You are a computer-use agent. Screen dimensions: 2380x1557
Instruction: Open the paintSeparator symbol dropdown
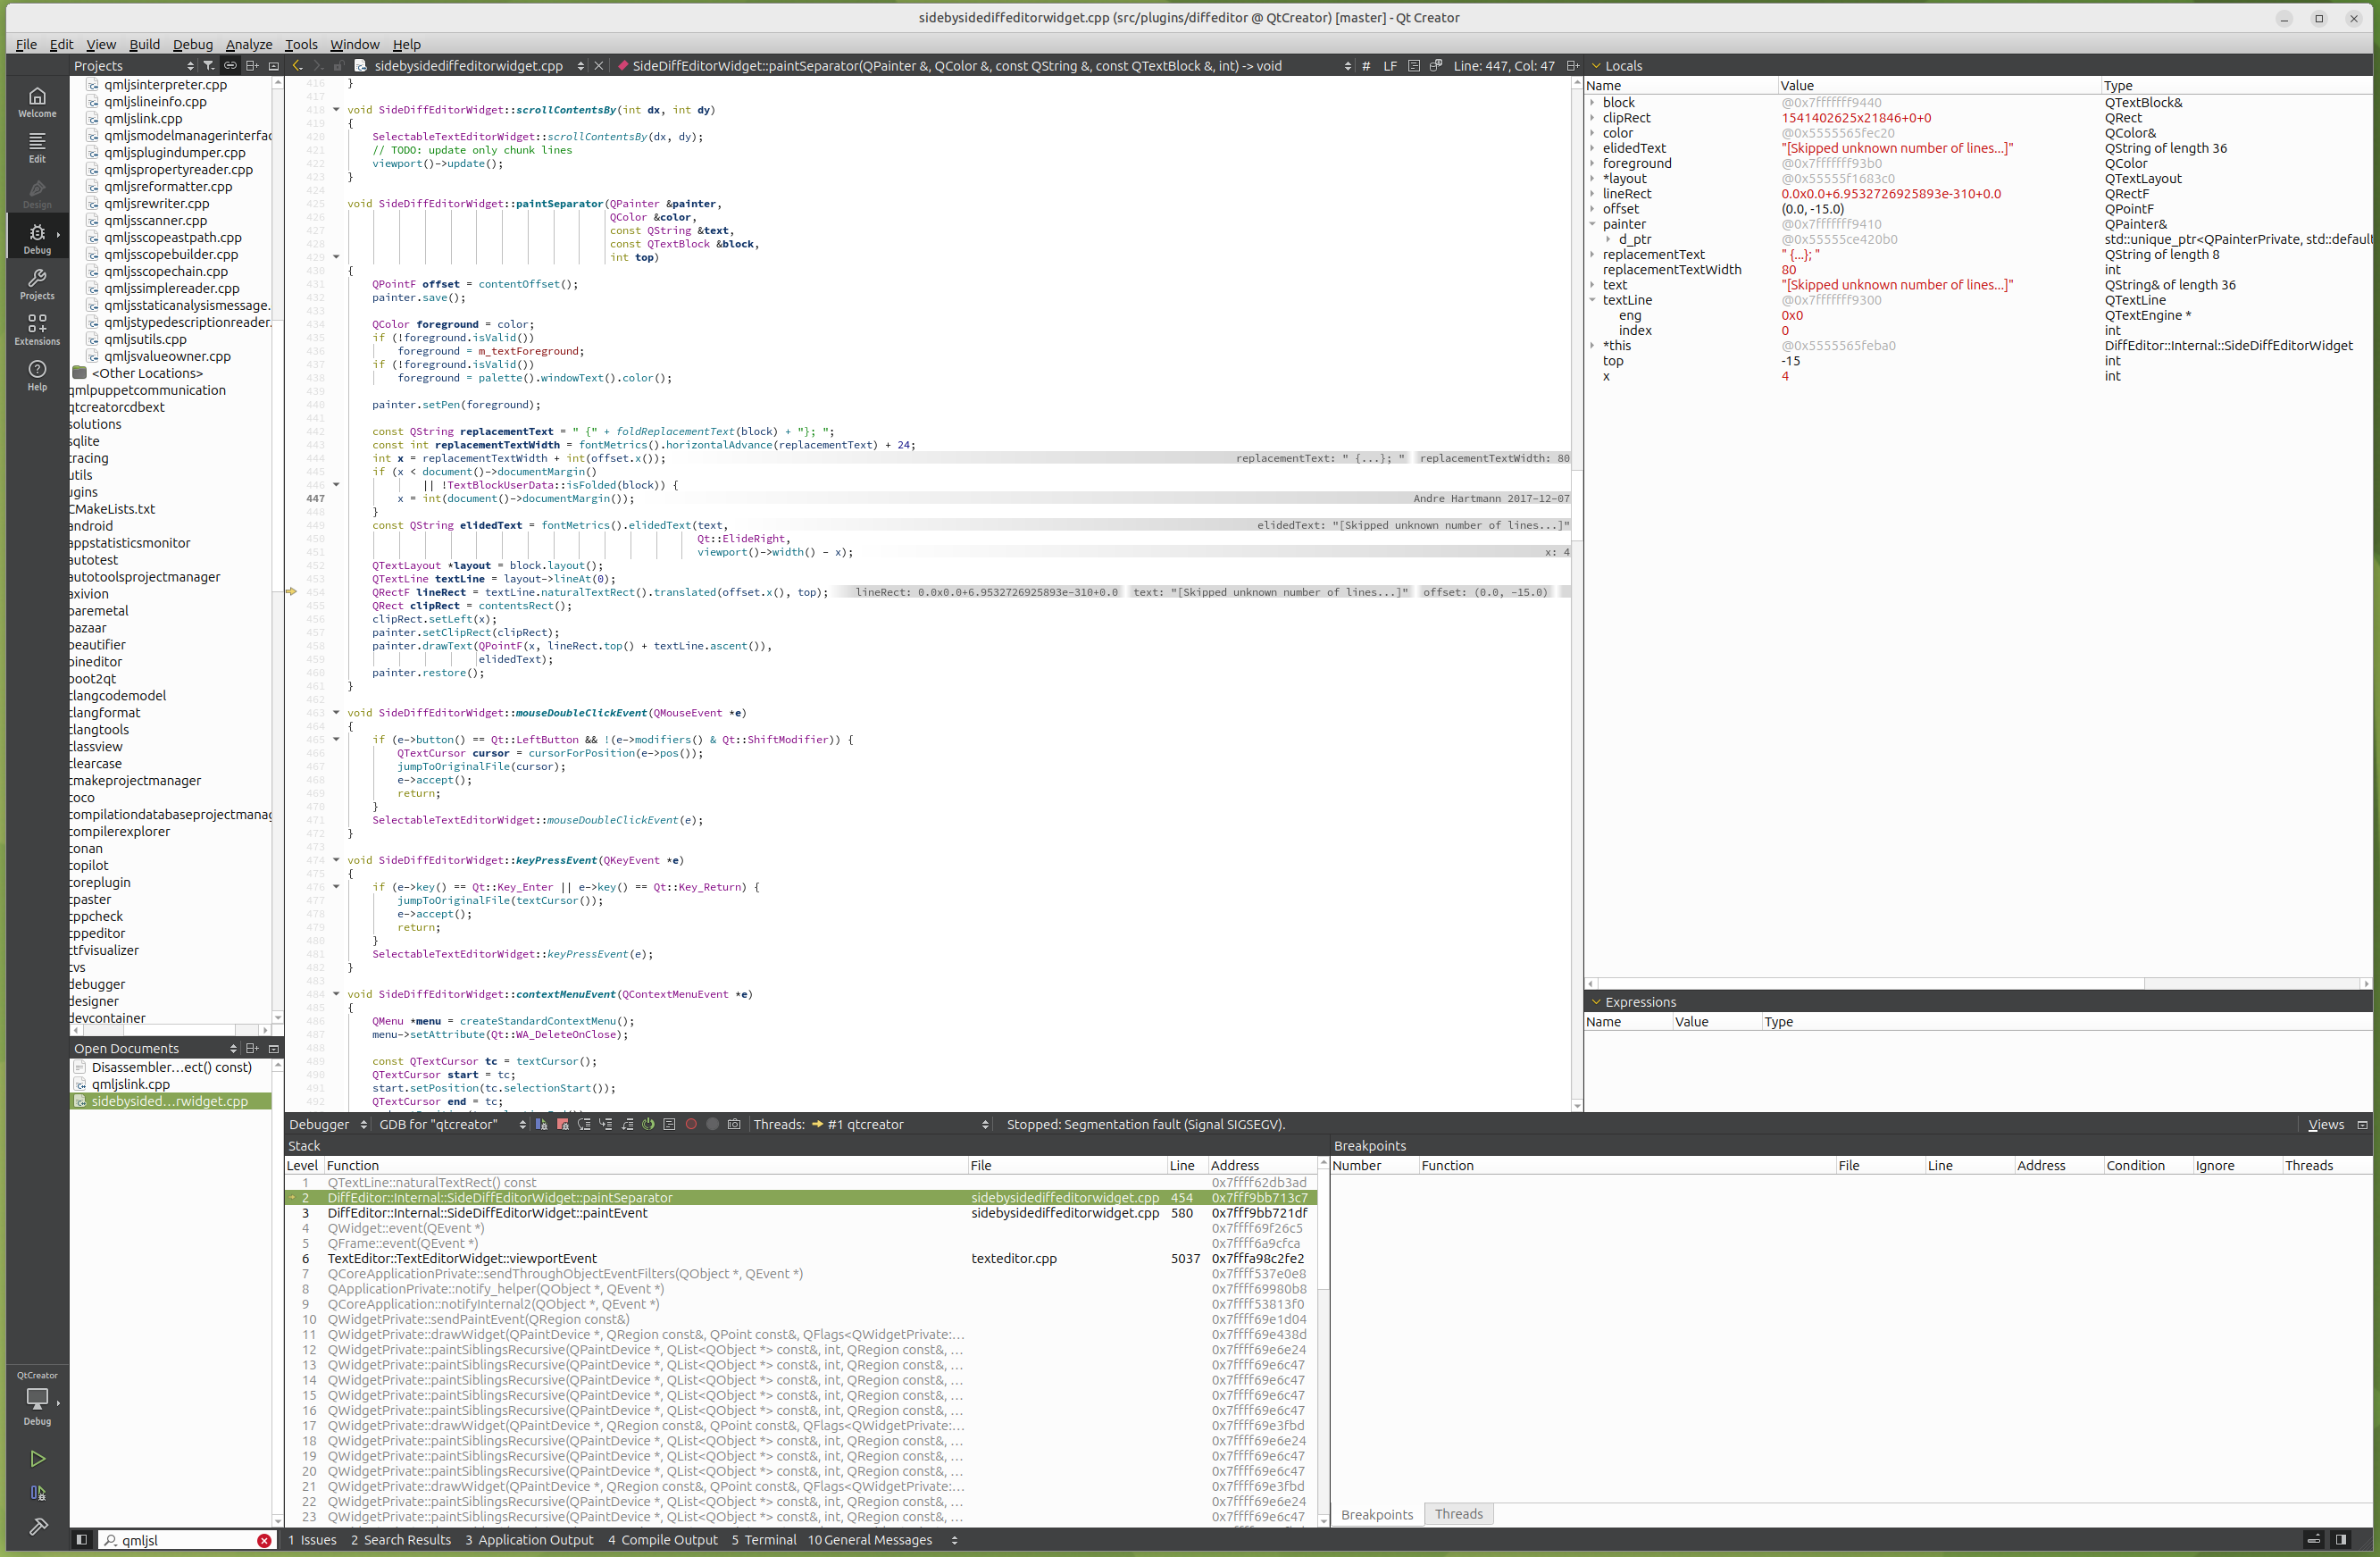coord(984,66)
